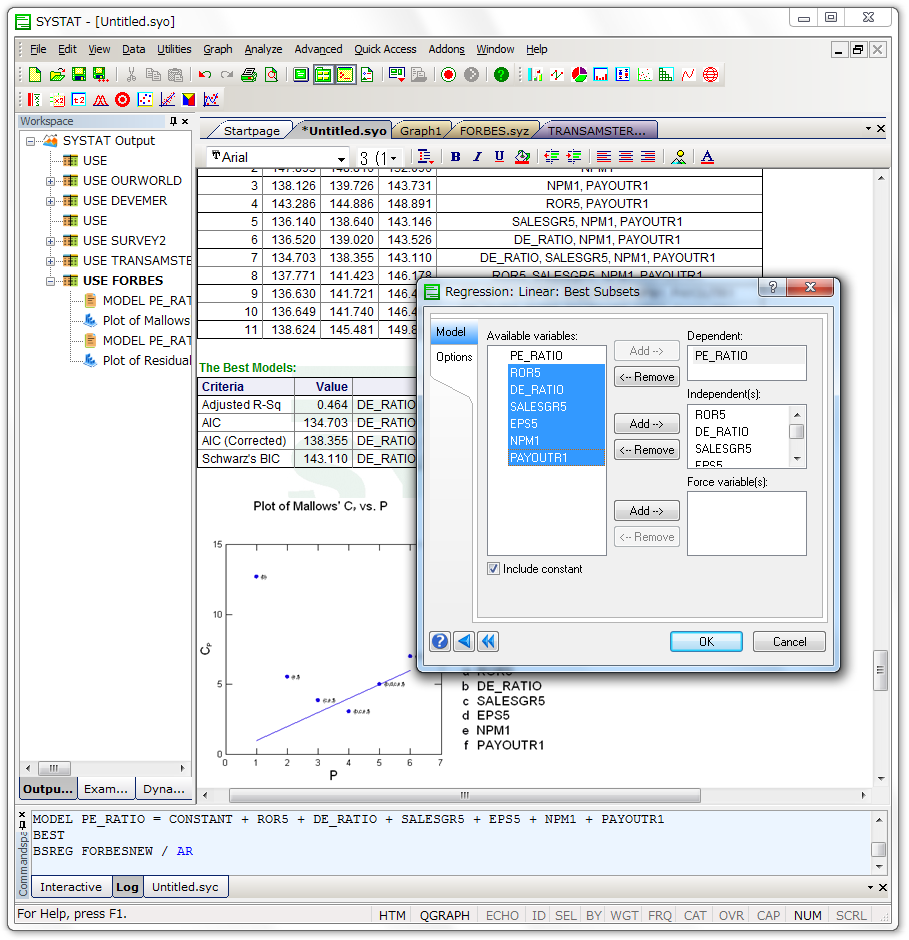Open Print Preview from toolbar
The height and width of the screenshot is (940, 909).
(x=272, y=74)
